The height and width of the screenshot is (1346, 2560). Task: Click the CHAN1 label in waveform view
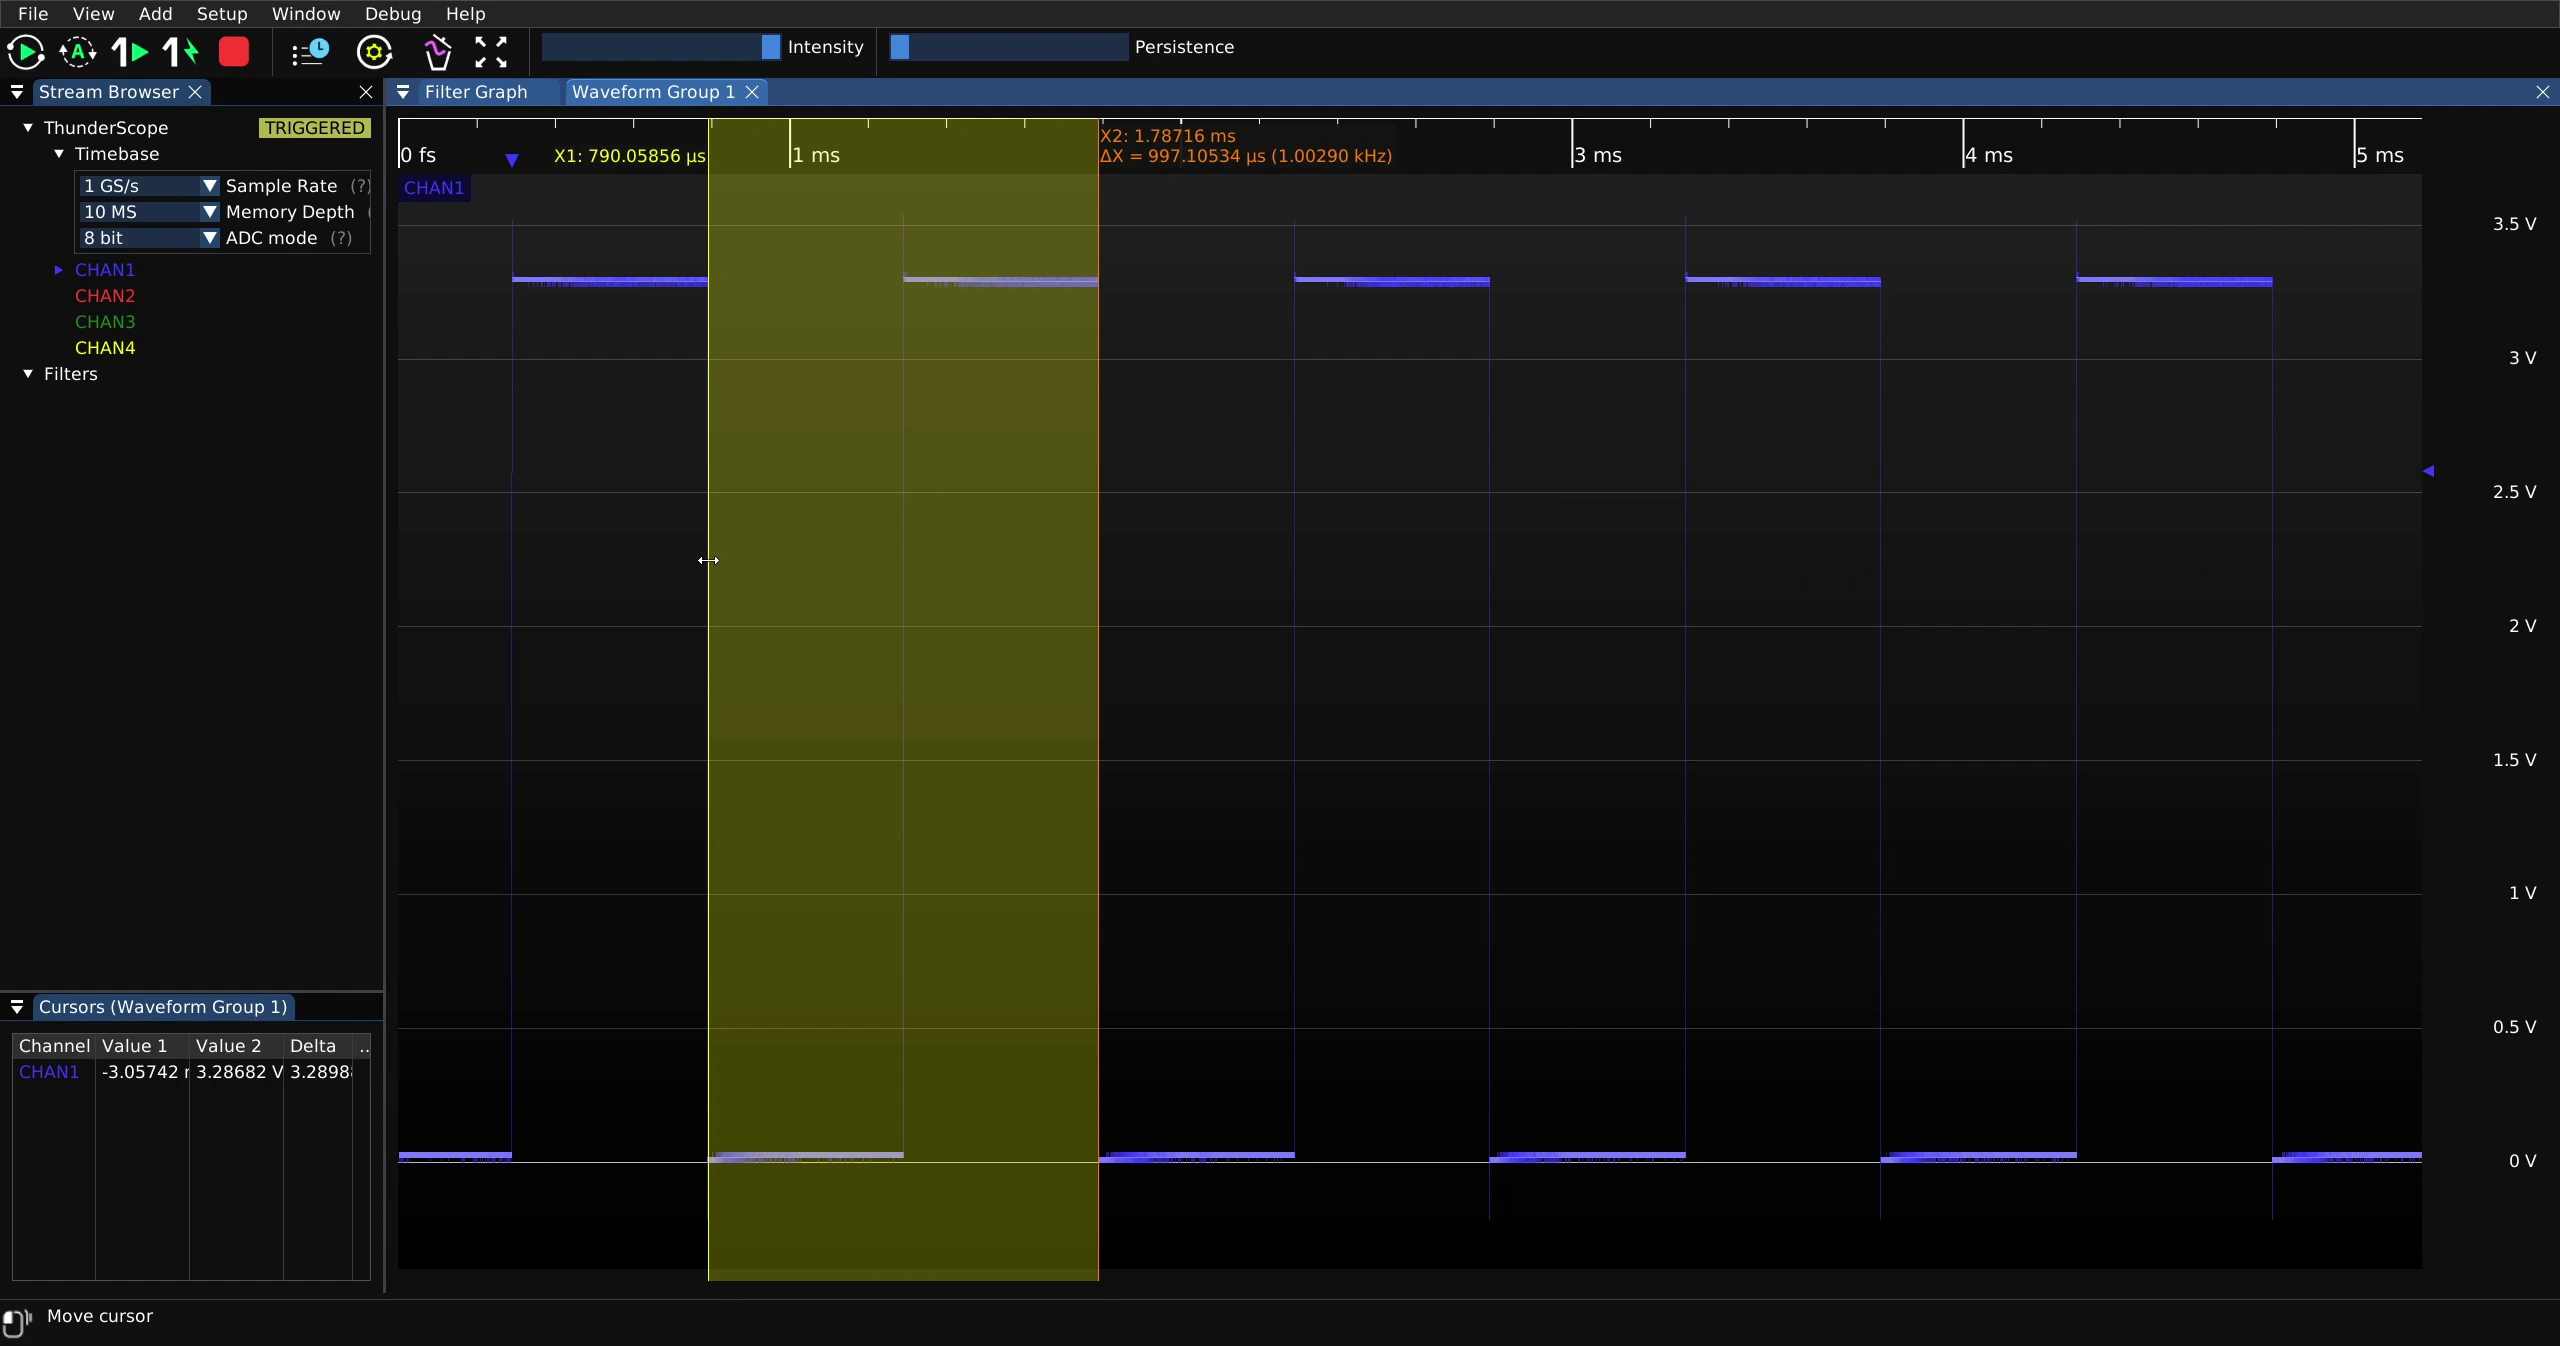[x=434, y=188]
